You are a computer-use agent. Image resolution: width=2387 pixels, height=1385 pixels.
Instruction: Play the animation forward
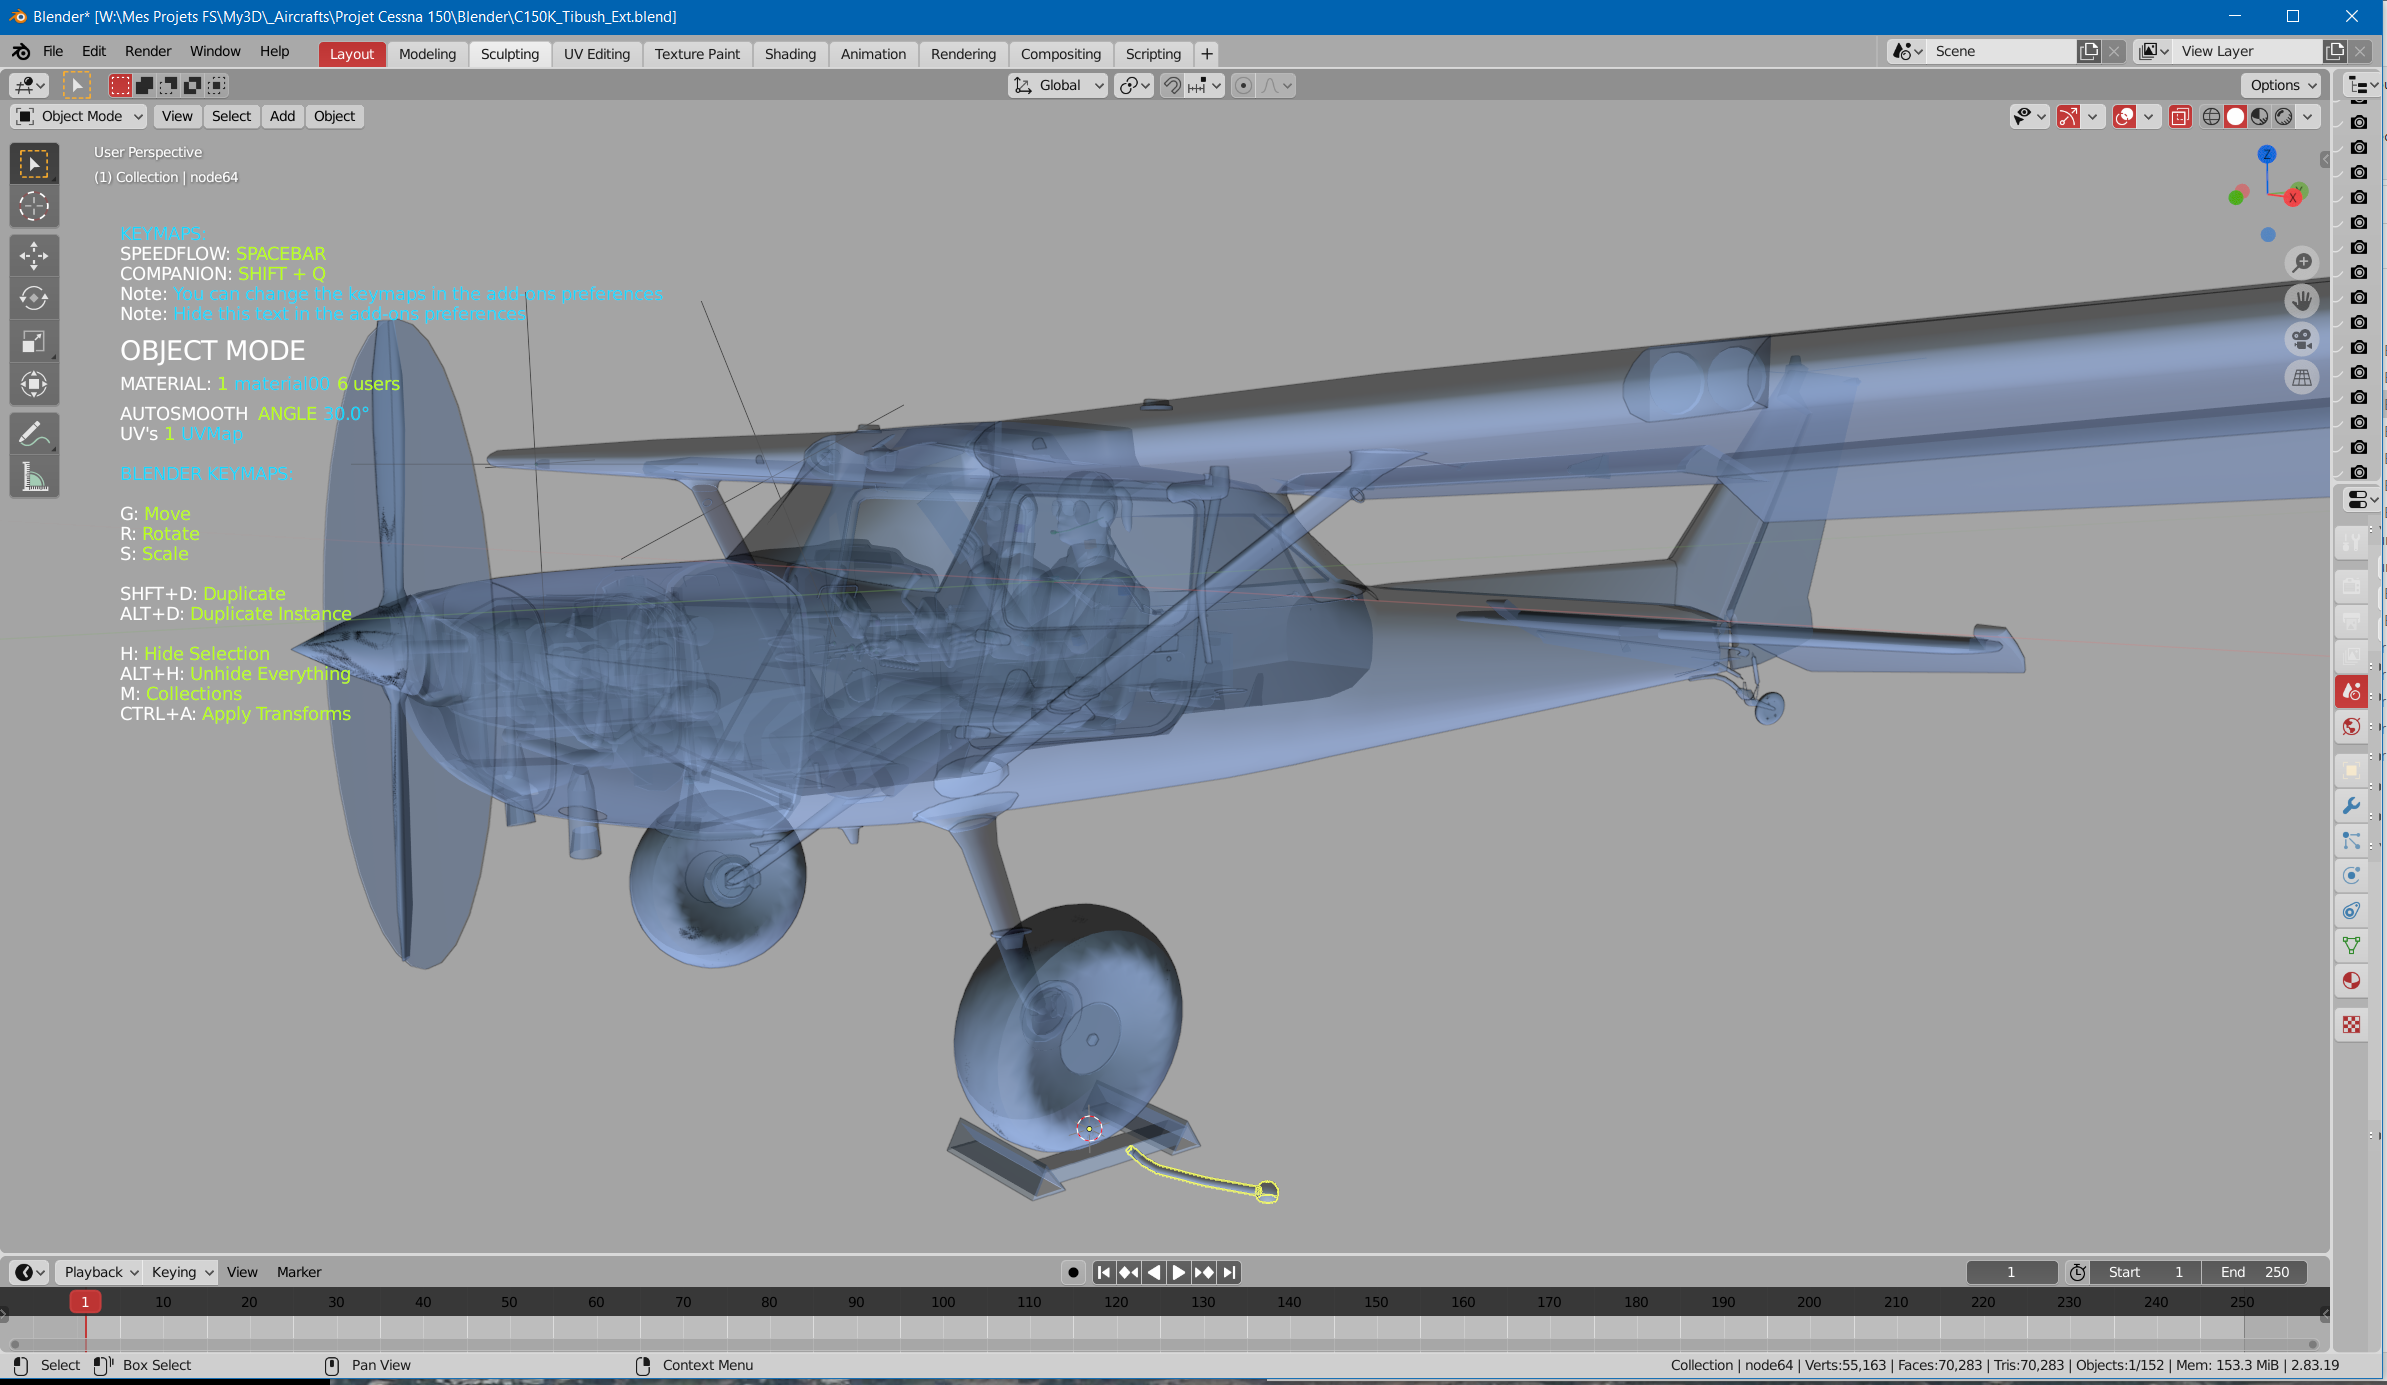(x=1178, y=1272)
